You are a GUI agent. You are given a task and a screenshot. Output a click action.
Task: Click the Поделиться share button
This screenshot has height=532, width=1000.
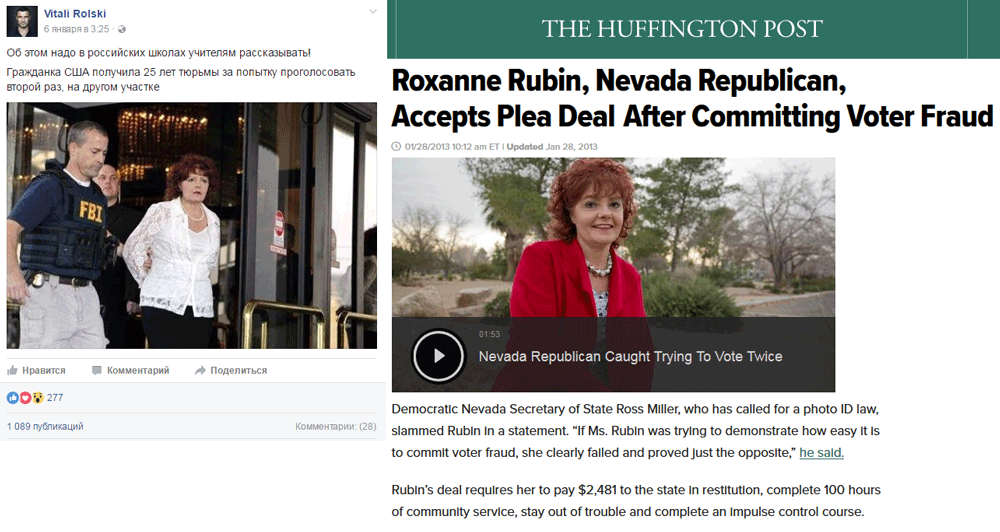[x=231, y=370]
